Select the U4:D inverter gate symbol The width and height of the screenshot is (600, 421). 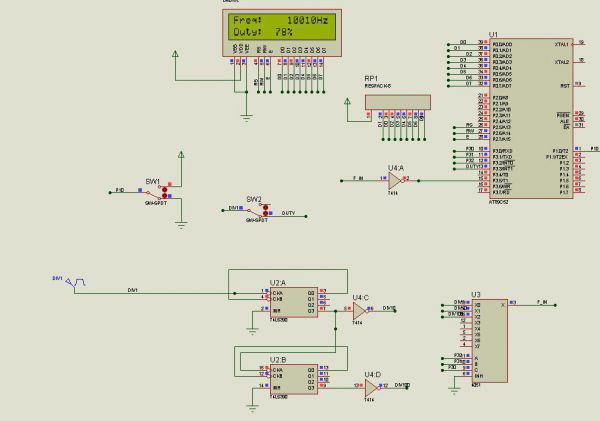pos(371,386)
